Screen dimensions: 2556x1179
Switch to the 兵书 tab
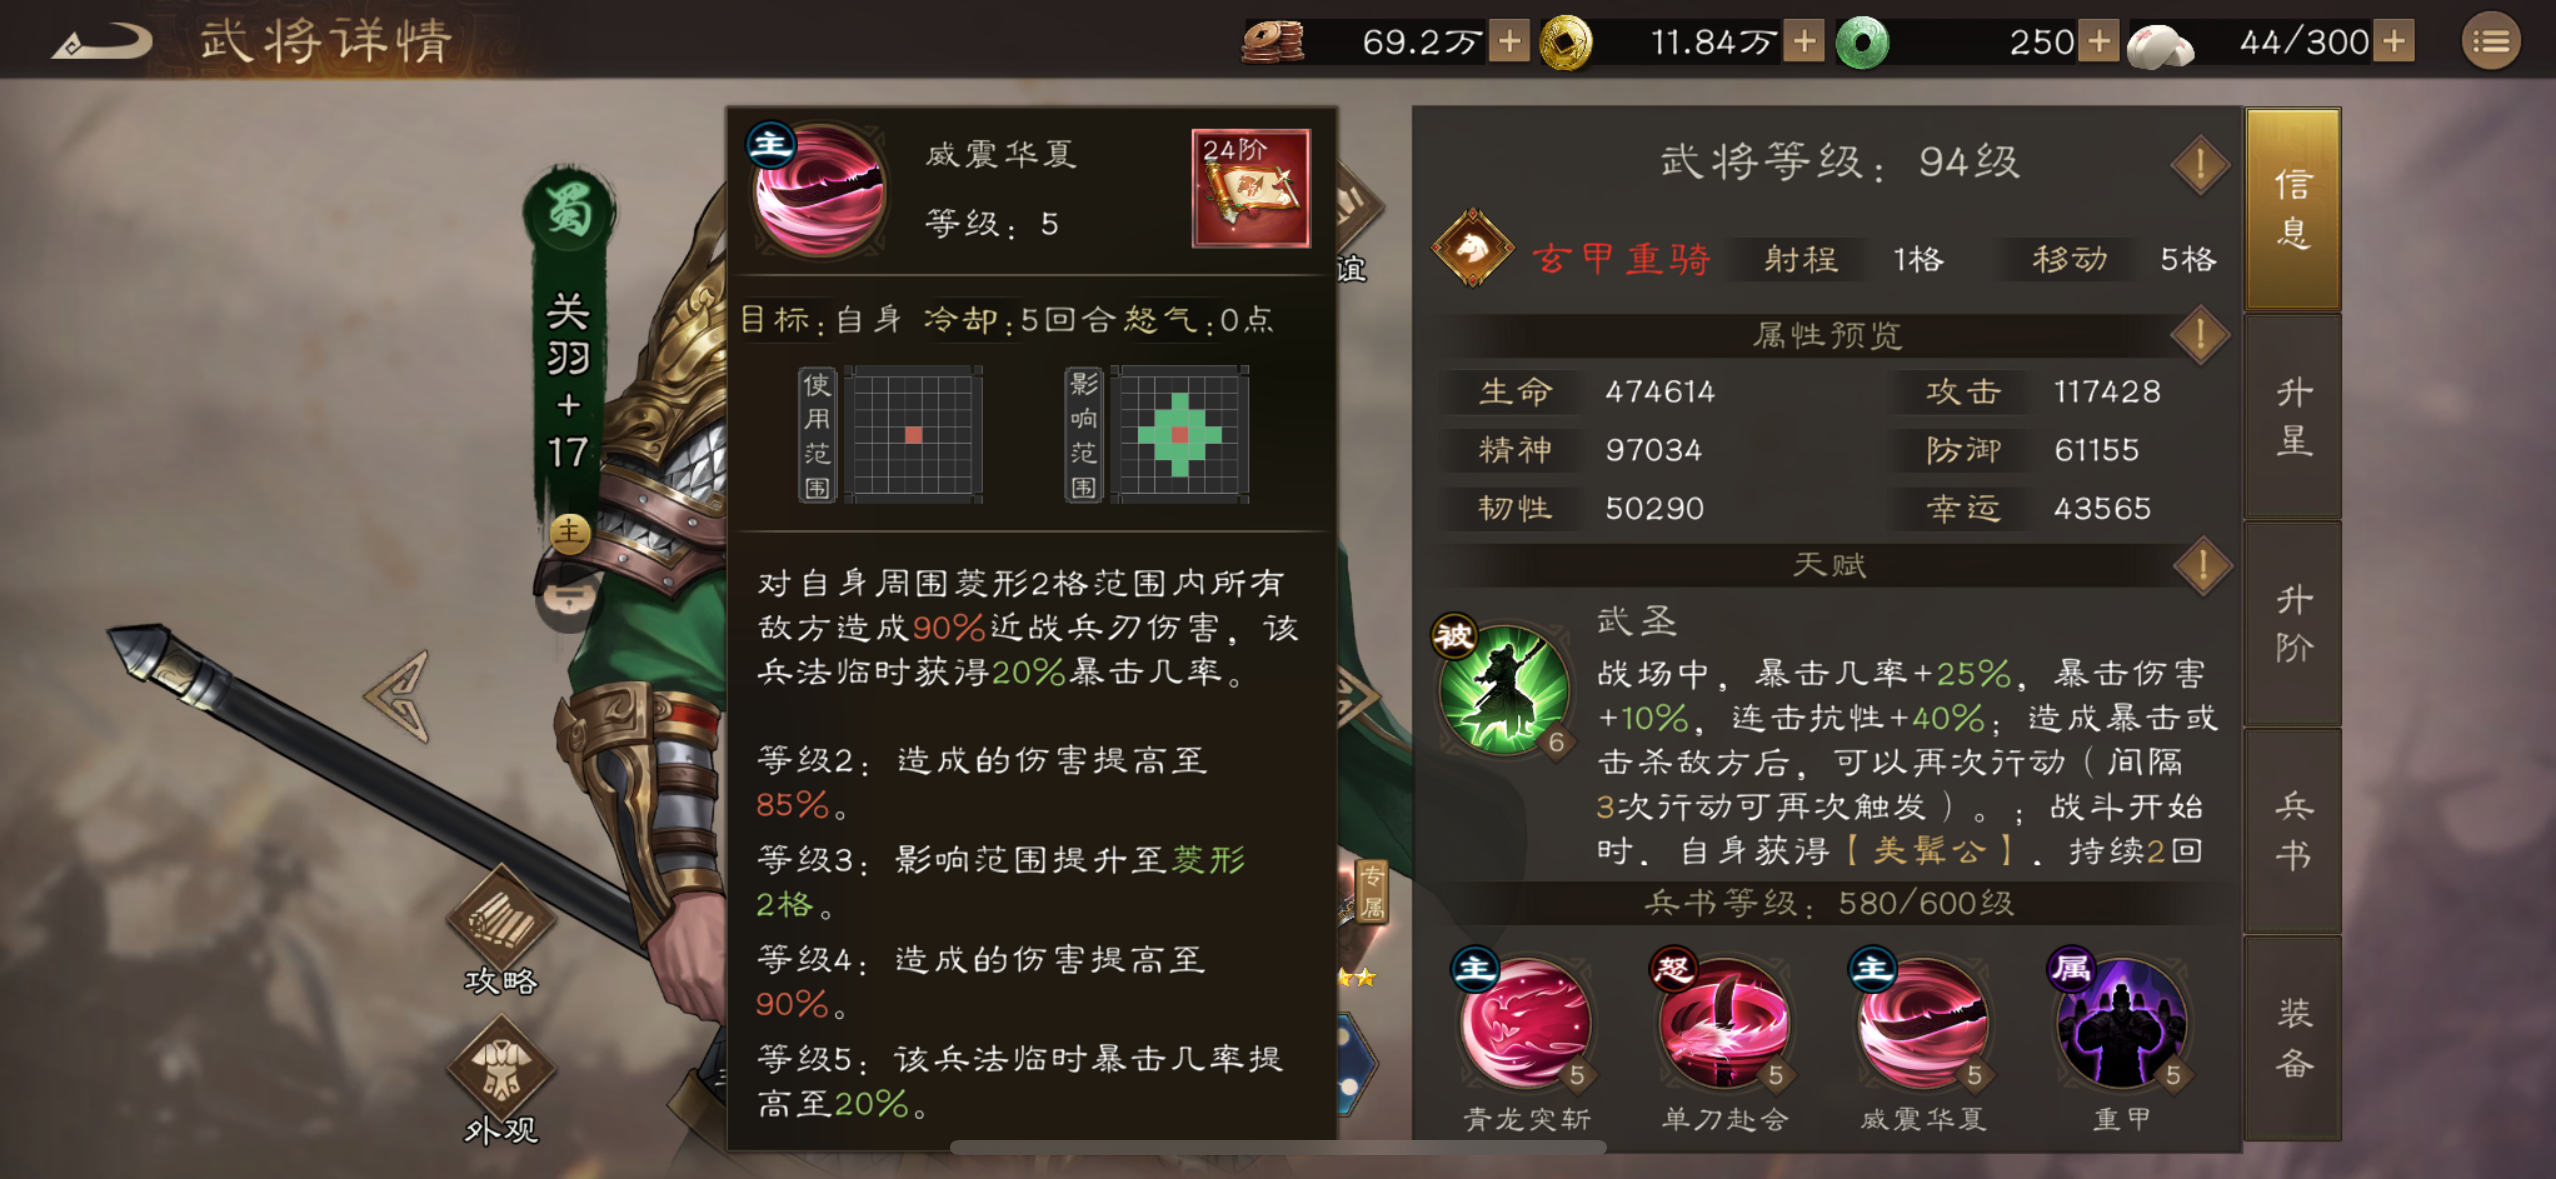coord(2292,832)
